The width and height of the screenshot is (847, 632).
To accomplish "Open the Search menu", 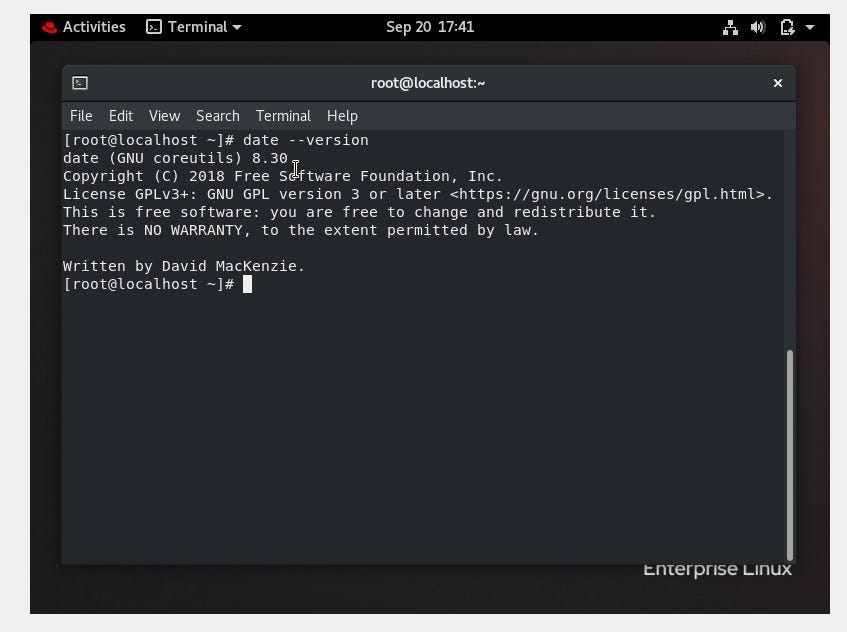I will click(x=217, y=115).
